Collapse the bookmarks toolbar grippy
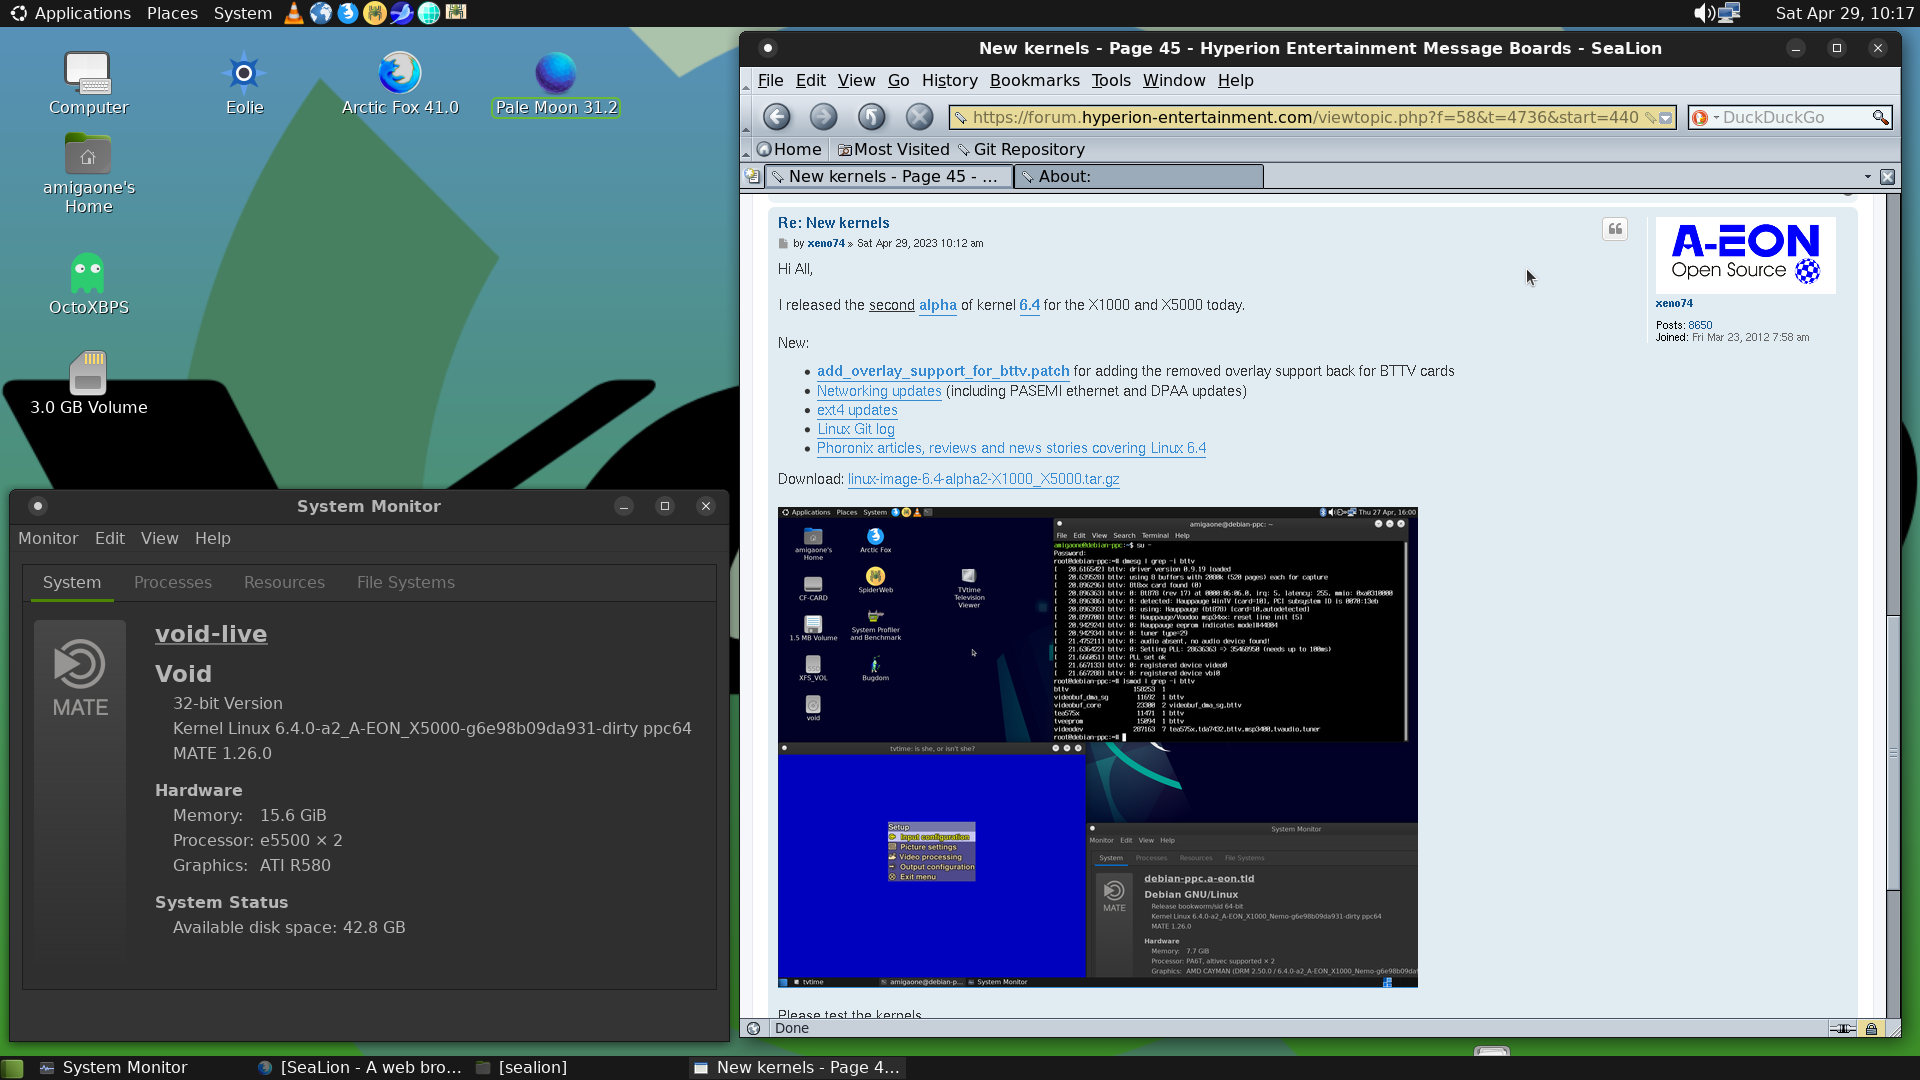1920x1080 pixels. click(x=745, y=149)
